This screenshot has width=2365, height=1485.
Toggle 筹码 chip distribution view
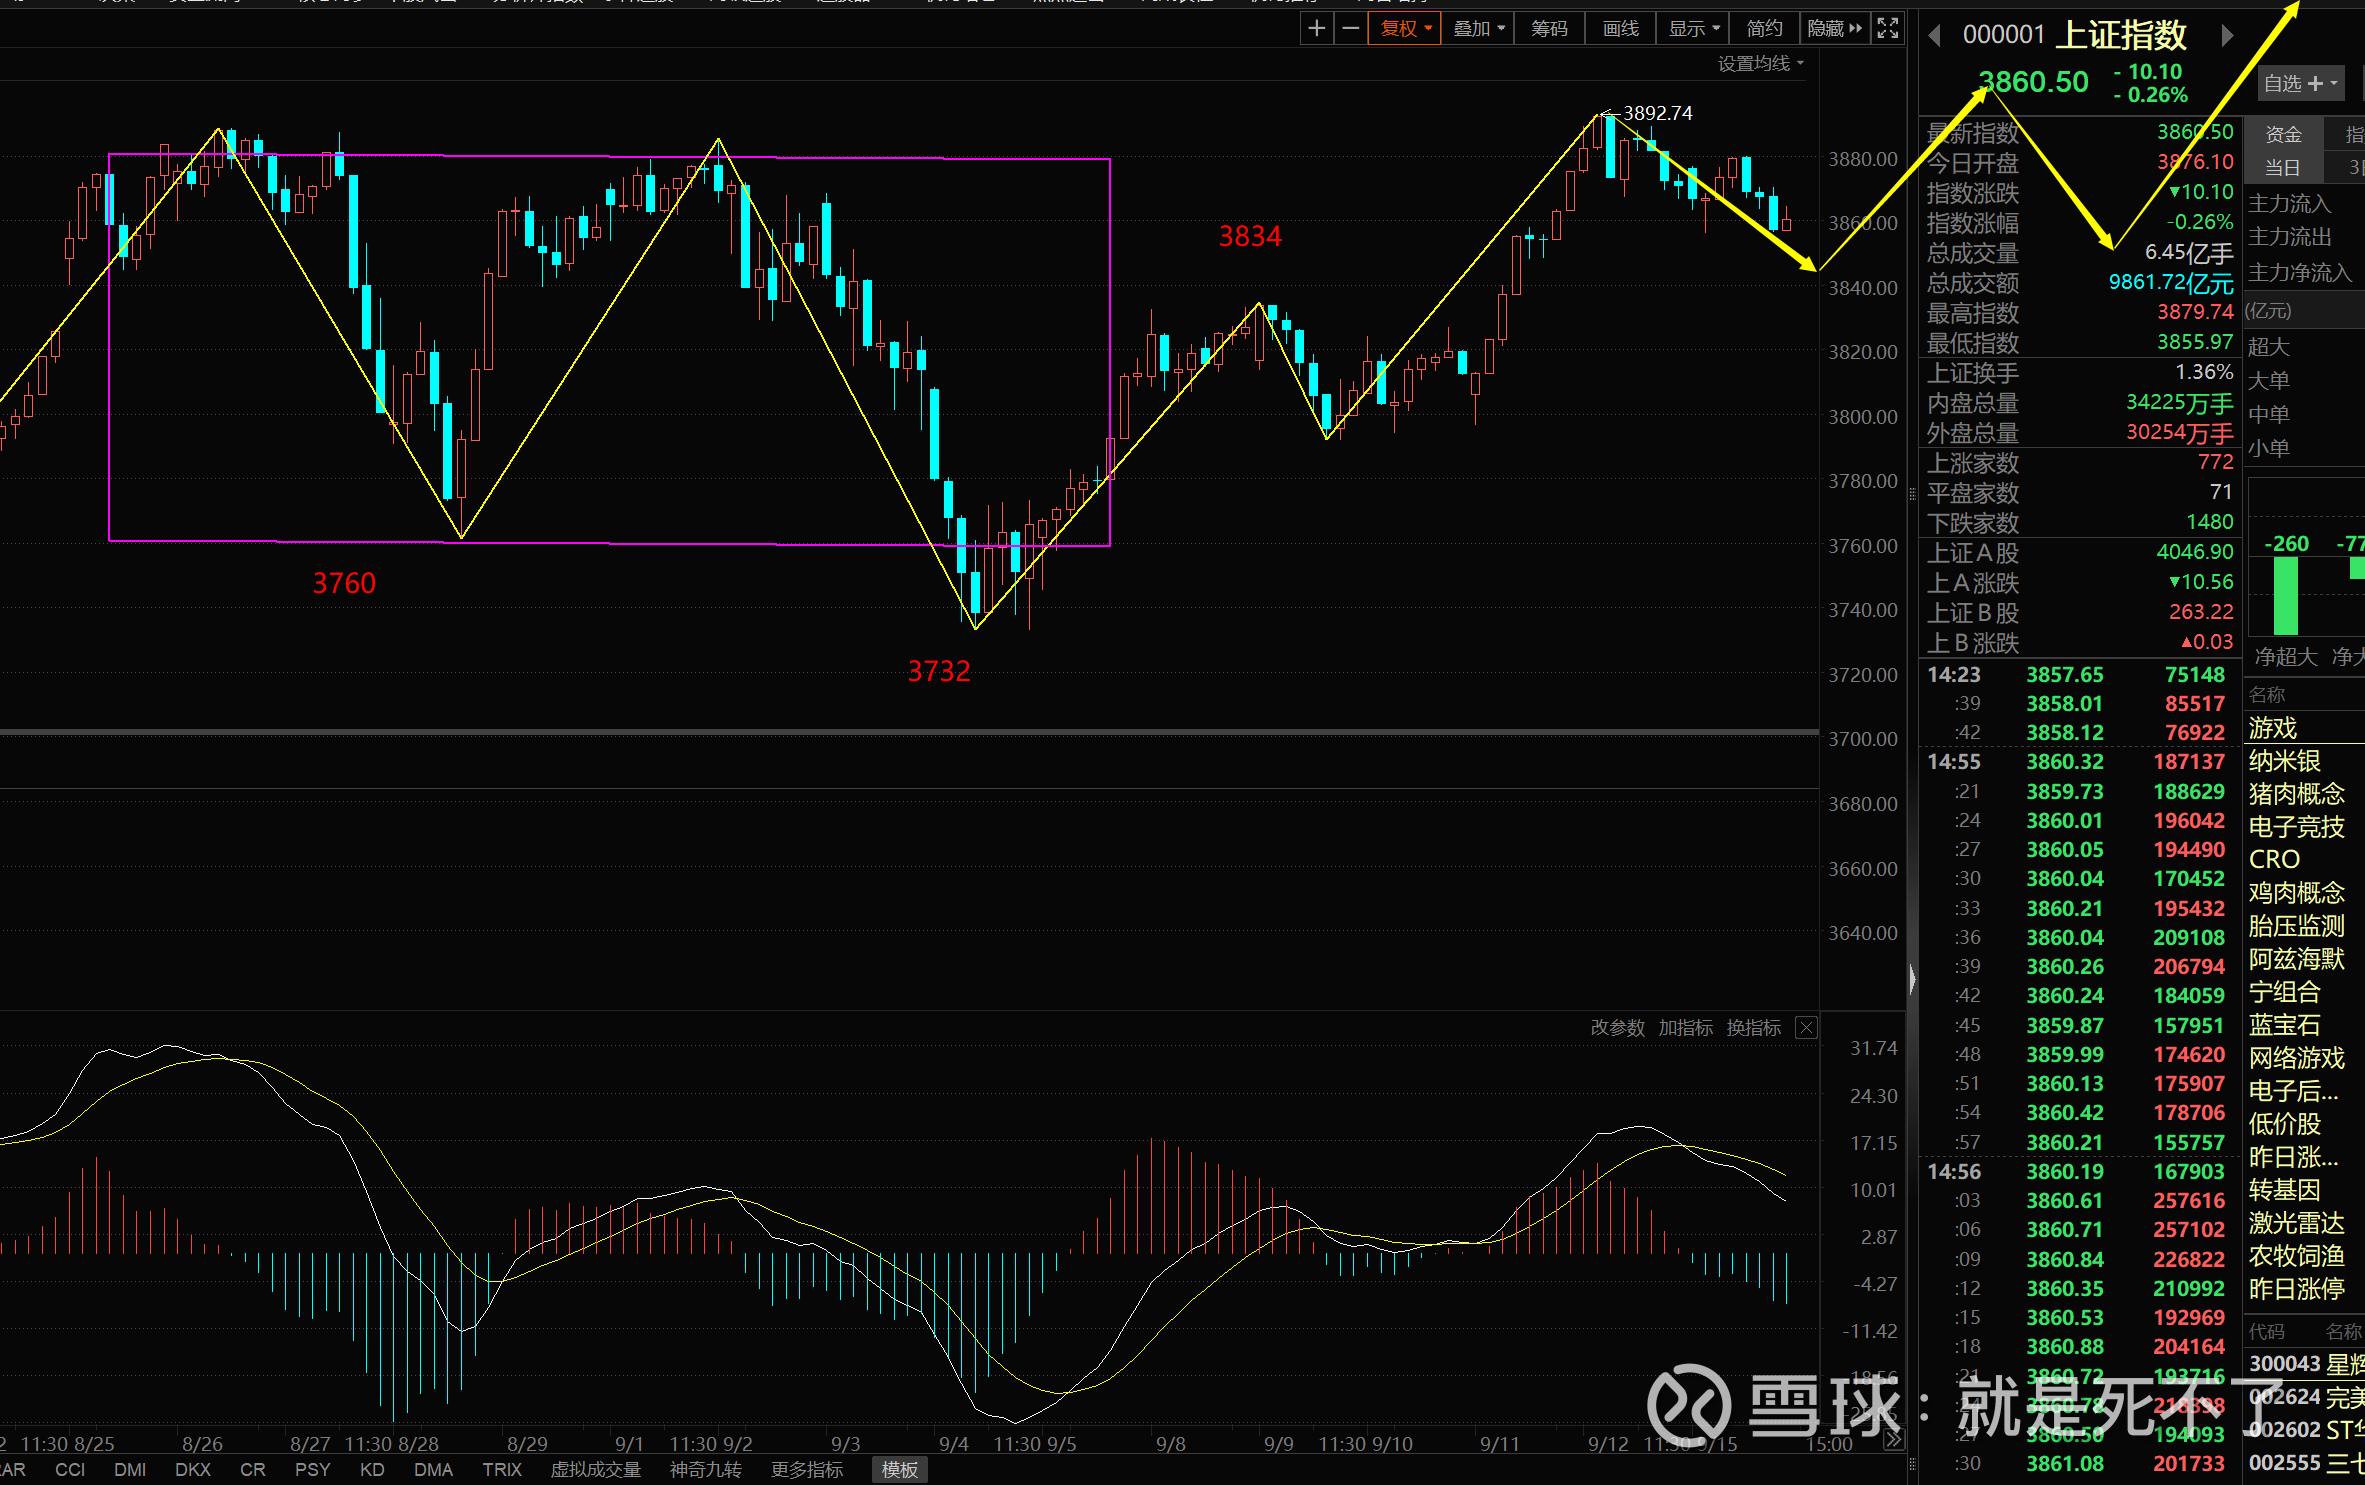(x=1549, y=29)
